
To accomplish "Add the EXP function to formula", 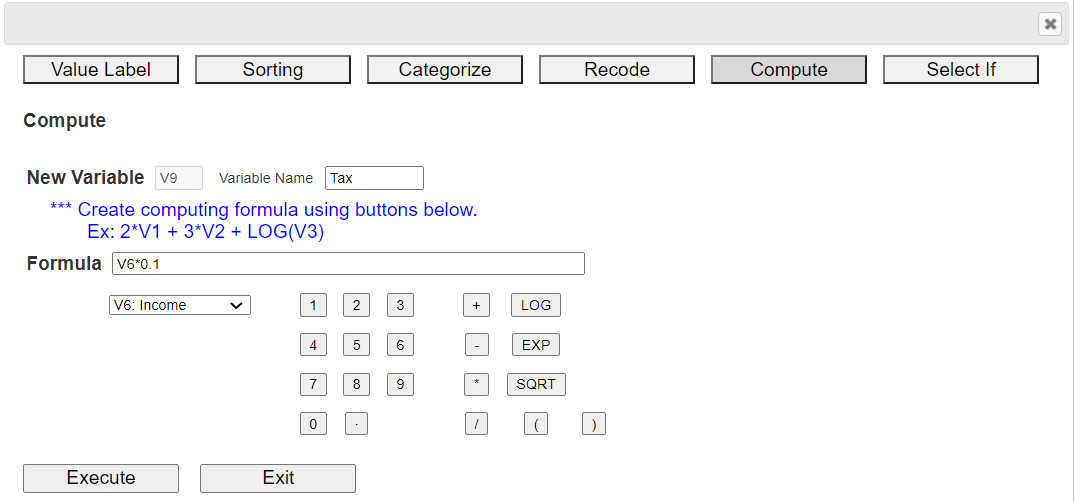I will 536,345.
